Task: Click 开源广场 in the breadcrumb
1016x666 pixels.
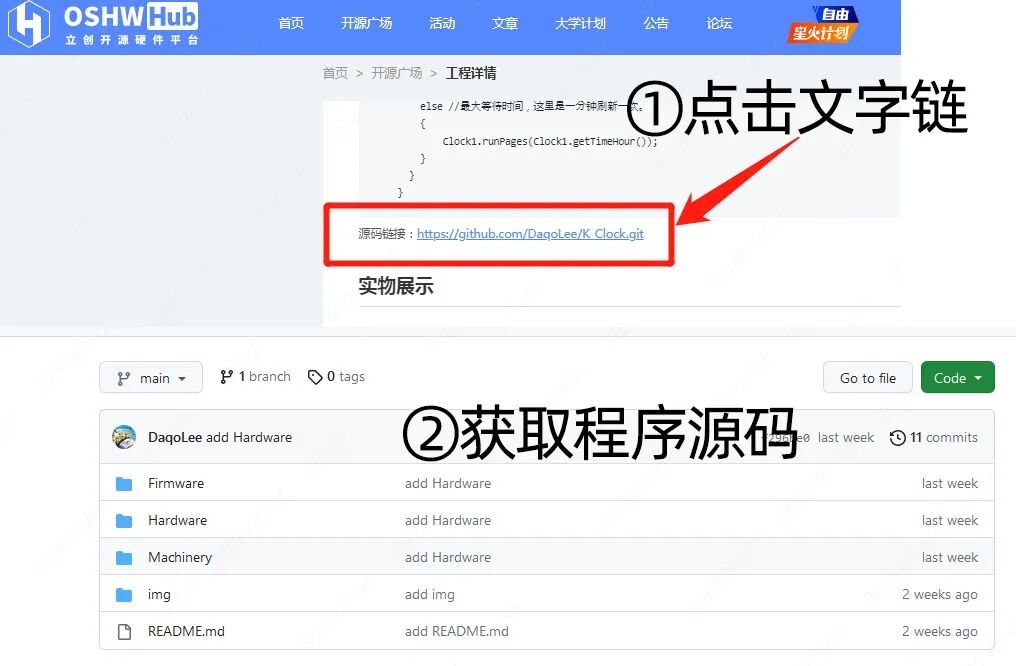Action: click(396, 73)
